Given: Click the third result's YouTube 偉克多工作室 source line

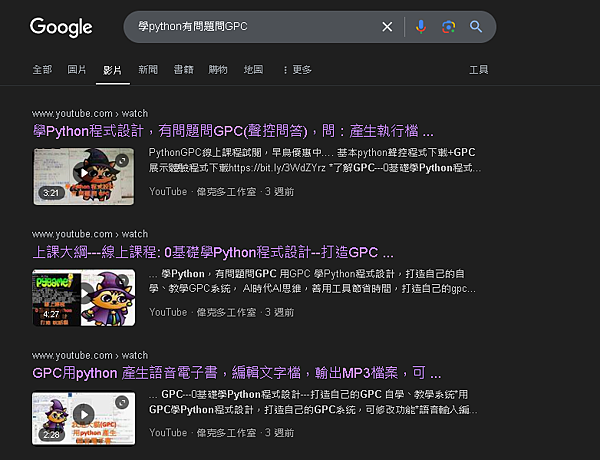Looking at the screenshot, I should click(x=222, y=433).
